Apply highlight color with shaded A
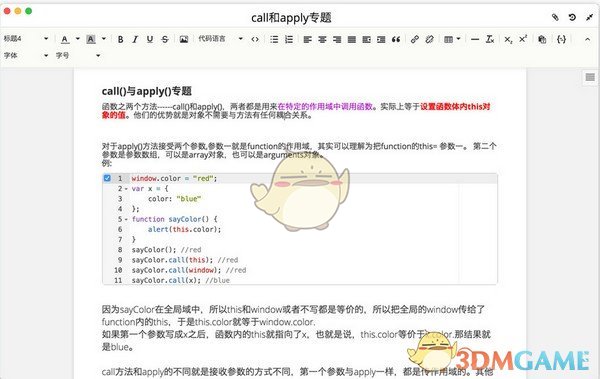 point(91,39)
